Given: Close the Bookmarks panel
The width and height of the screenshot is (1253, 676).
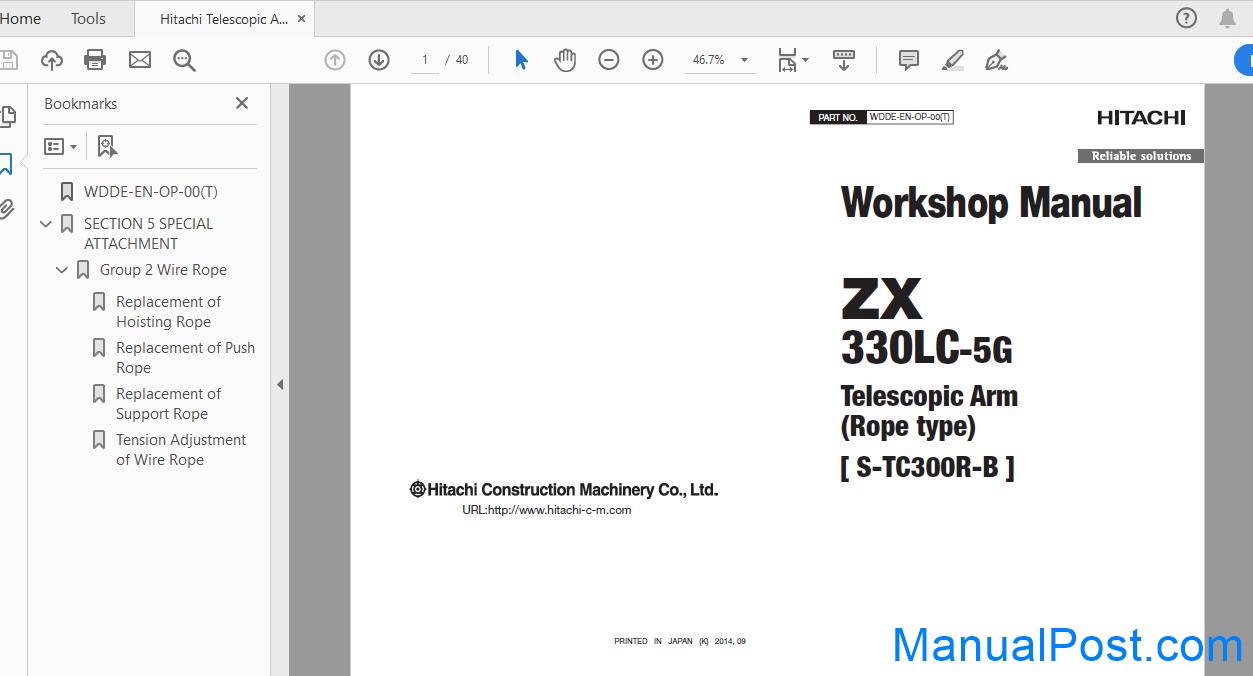Looking at the screenshot, I should [242, 103].
